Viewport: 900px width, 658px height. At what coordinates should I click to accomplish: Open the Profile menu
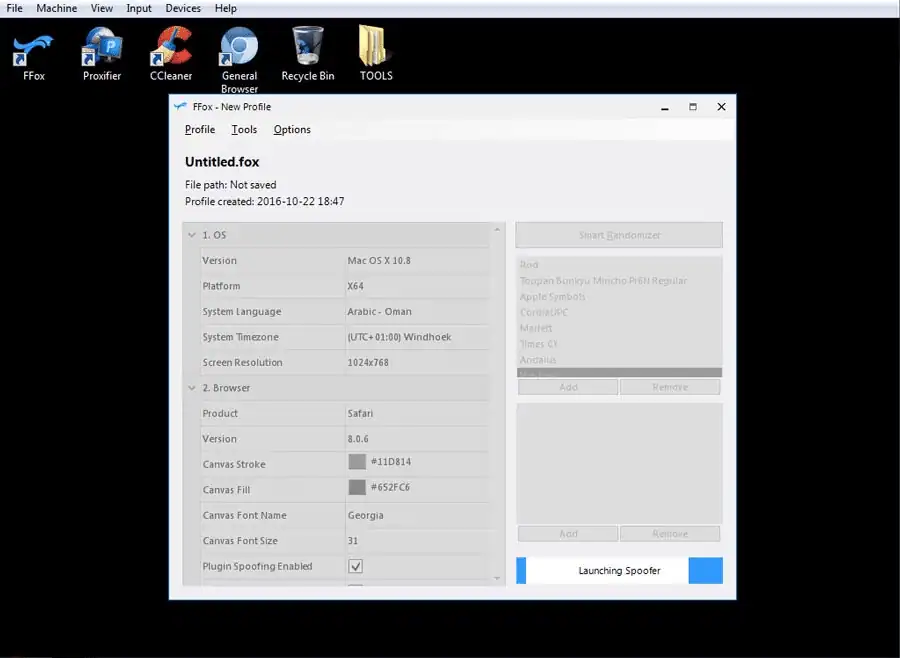200,130
